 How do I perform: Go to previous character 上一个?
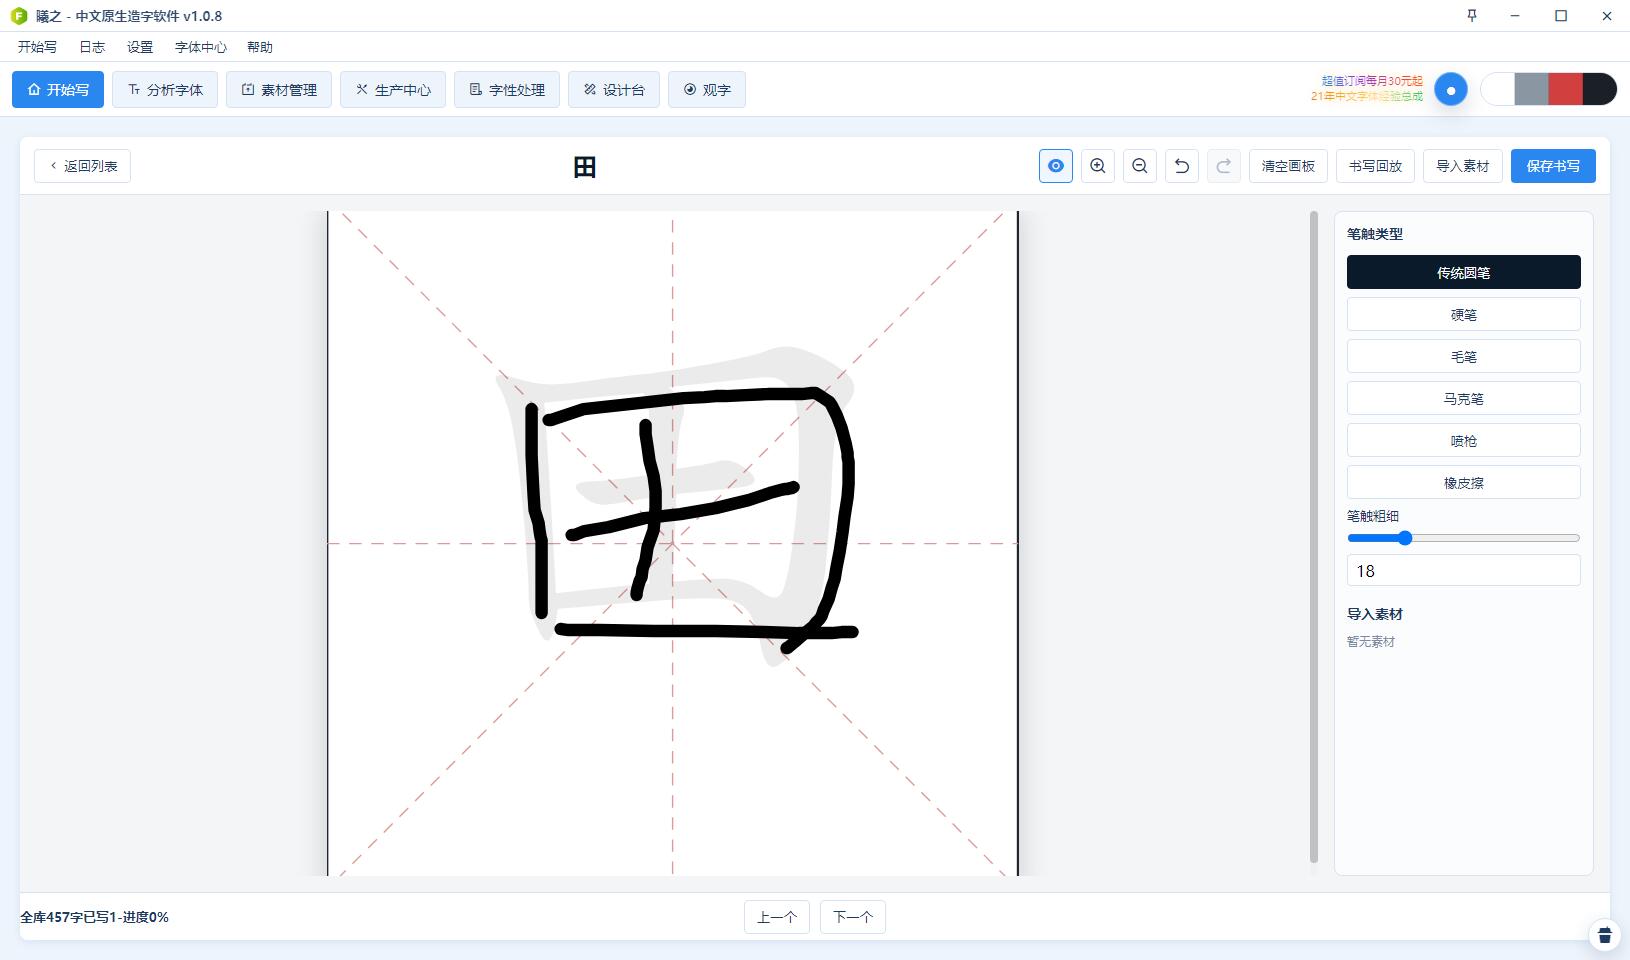777,917
